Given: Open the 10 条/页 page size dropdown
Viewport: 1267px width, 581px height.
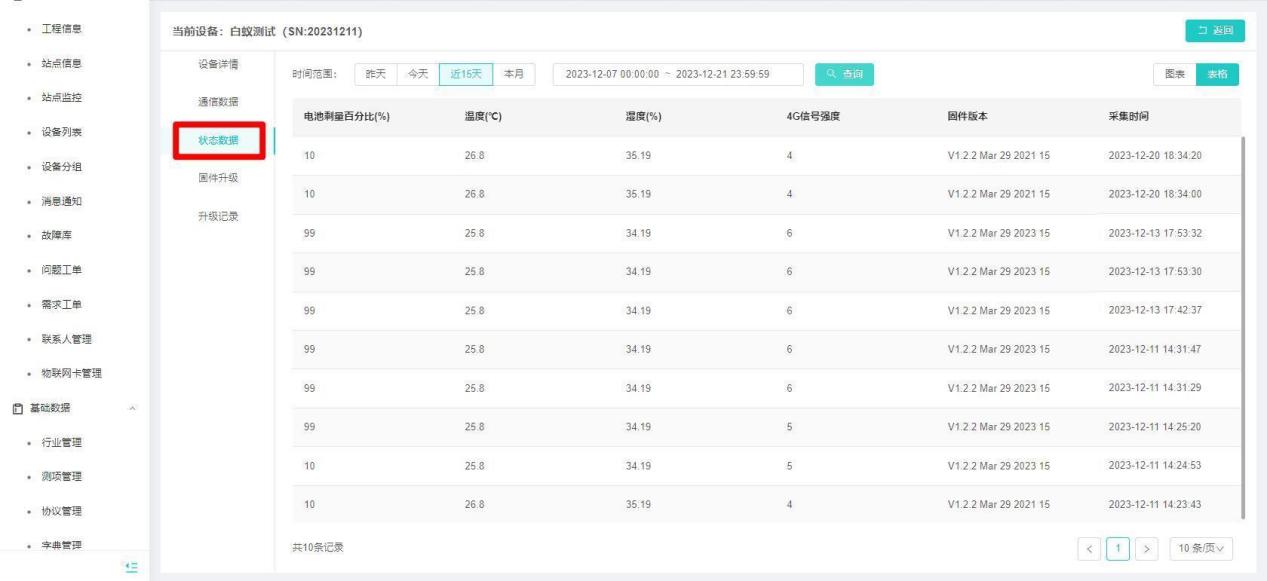Looking at the screenshot, I should coord(1200,547).
